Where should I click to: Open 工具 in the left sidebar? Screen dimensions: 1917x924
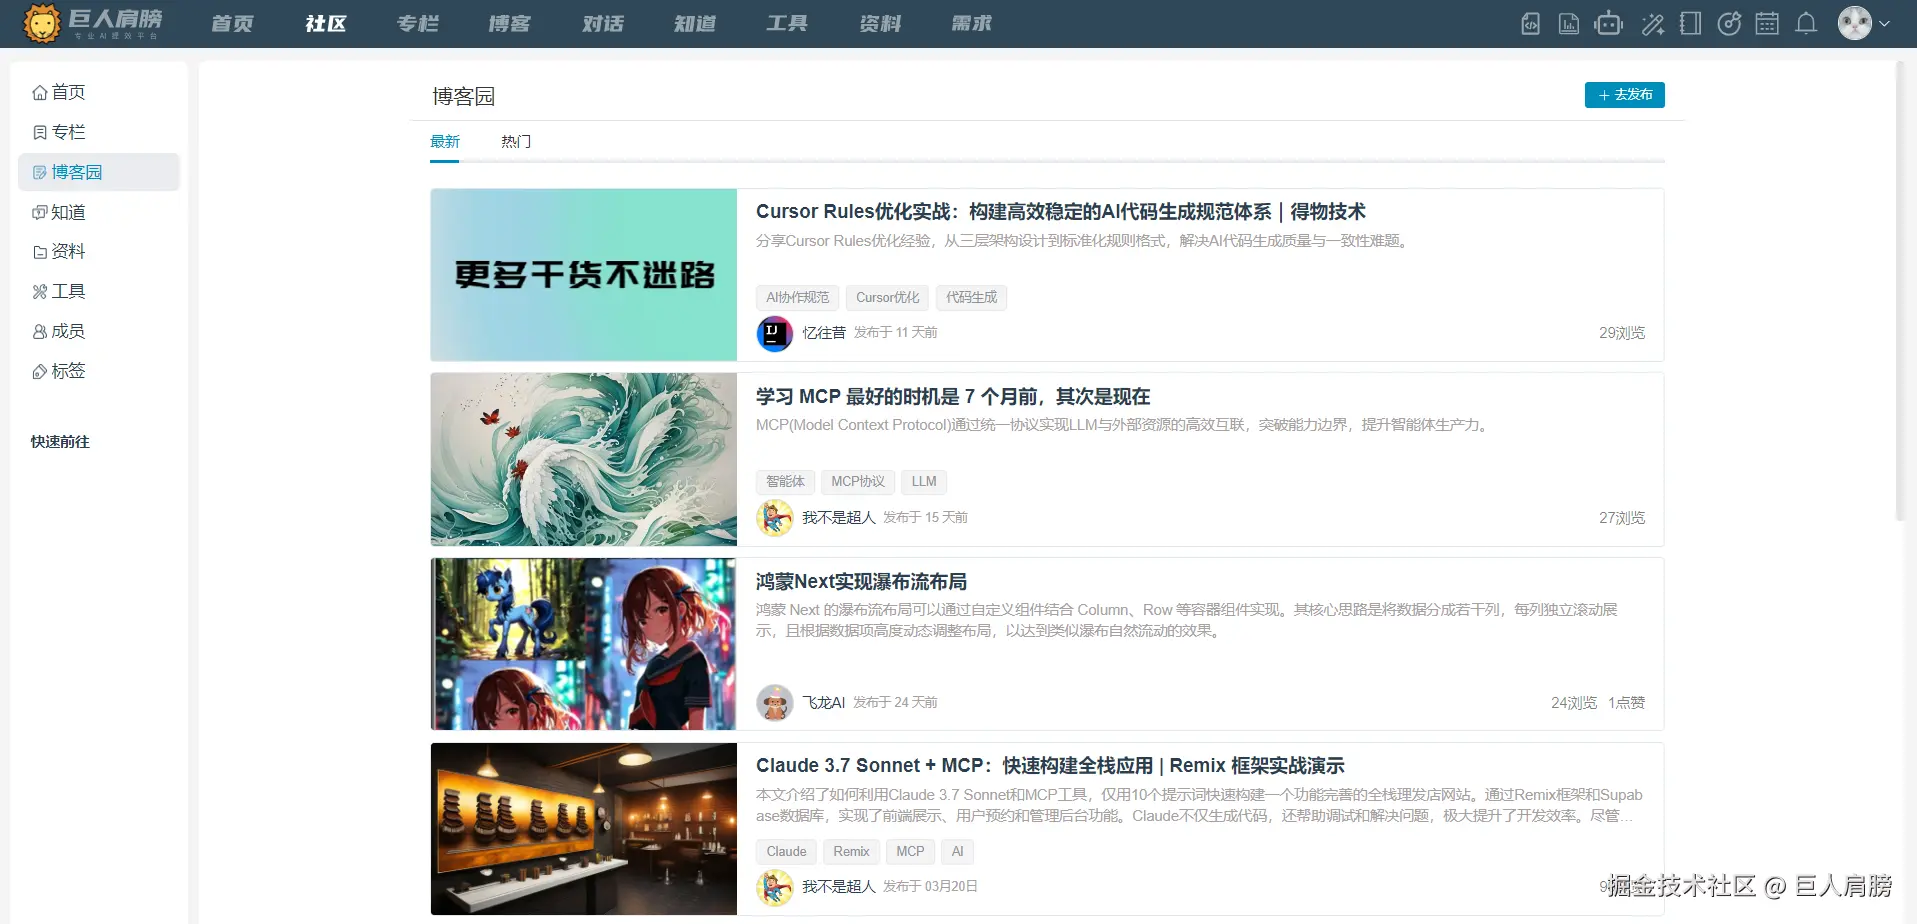click(99, 291)
